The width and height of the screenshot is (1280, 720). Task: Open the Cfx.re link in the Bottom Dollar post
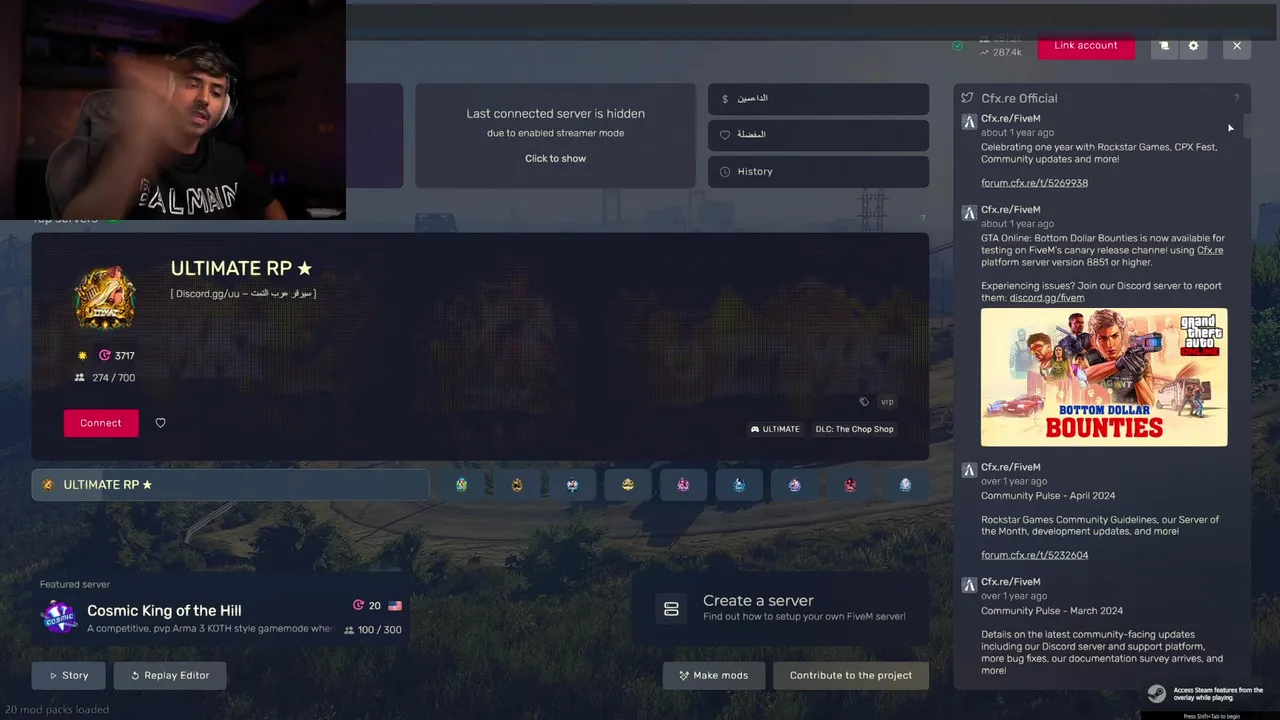pyautogui.click(x=1210, y=250)
